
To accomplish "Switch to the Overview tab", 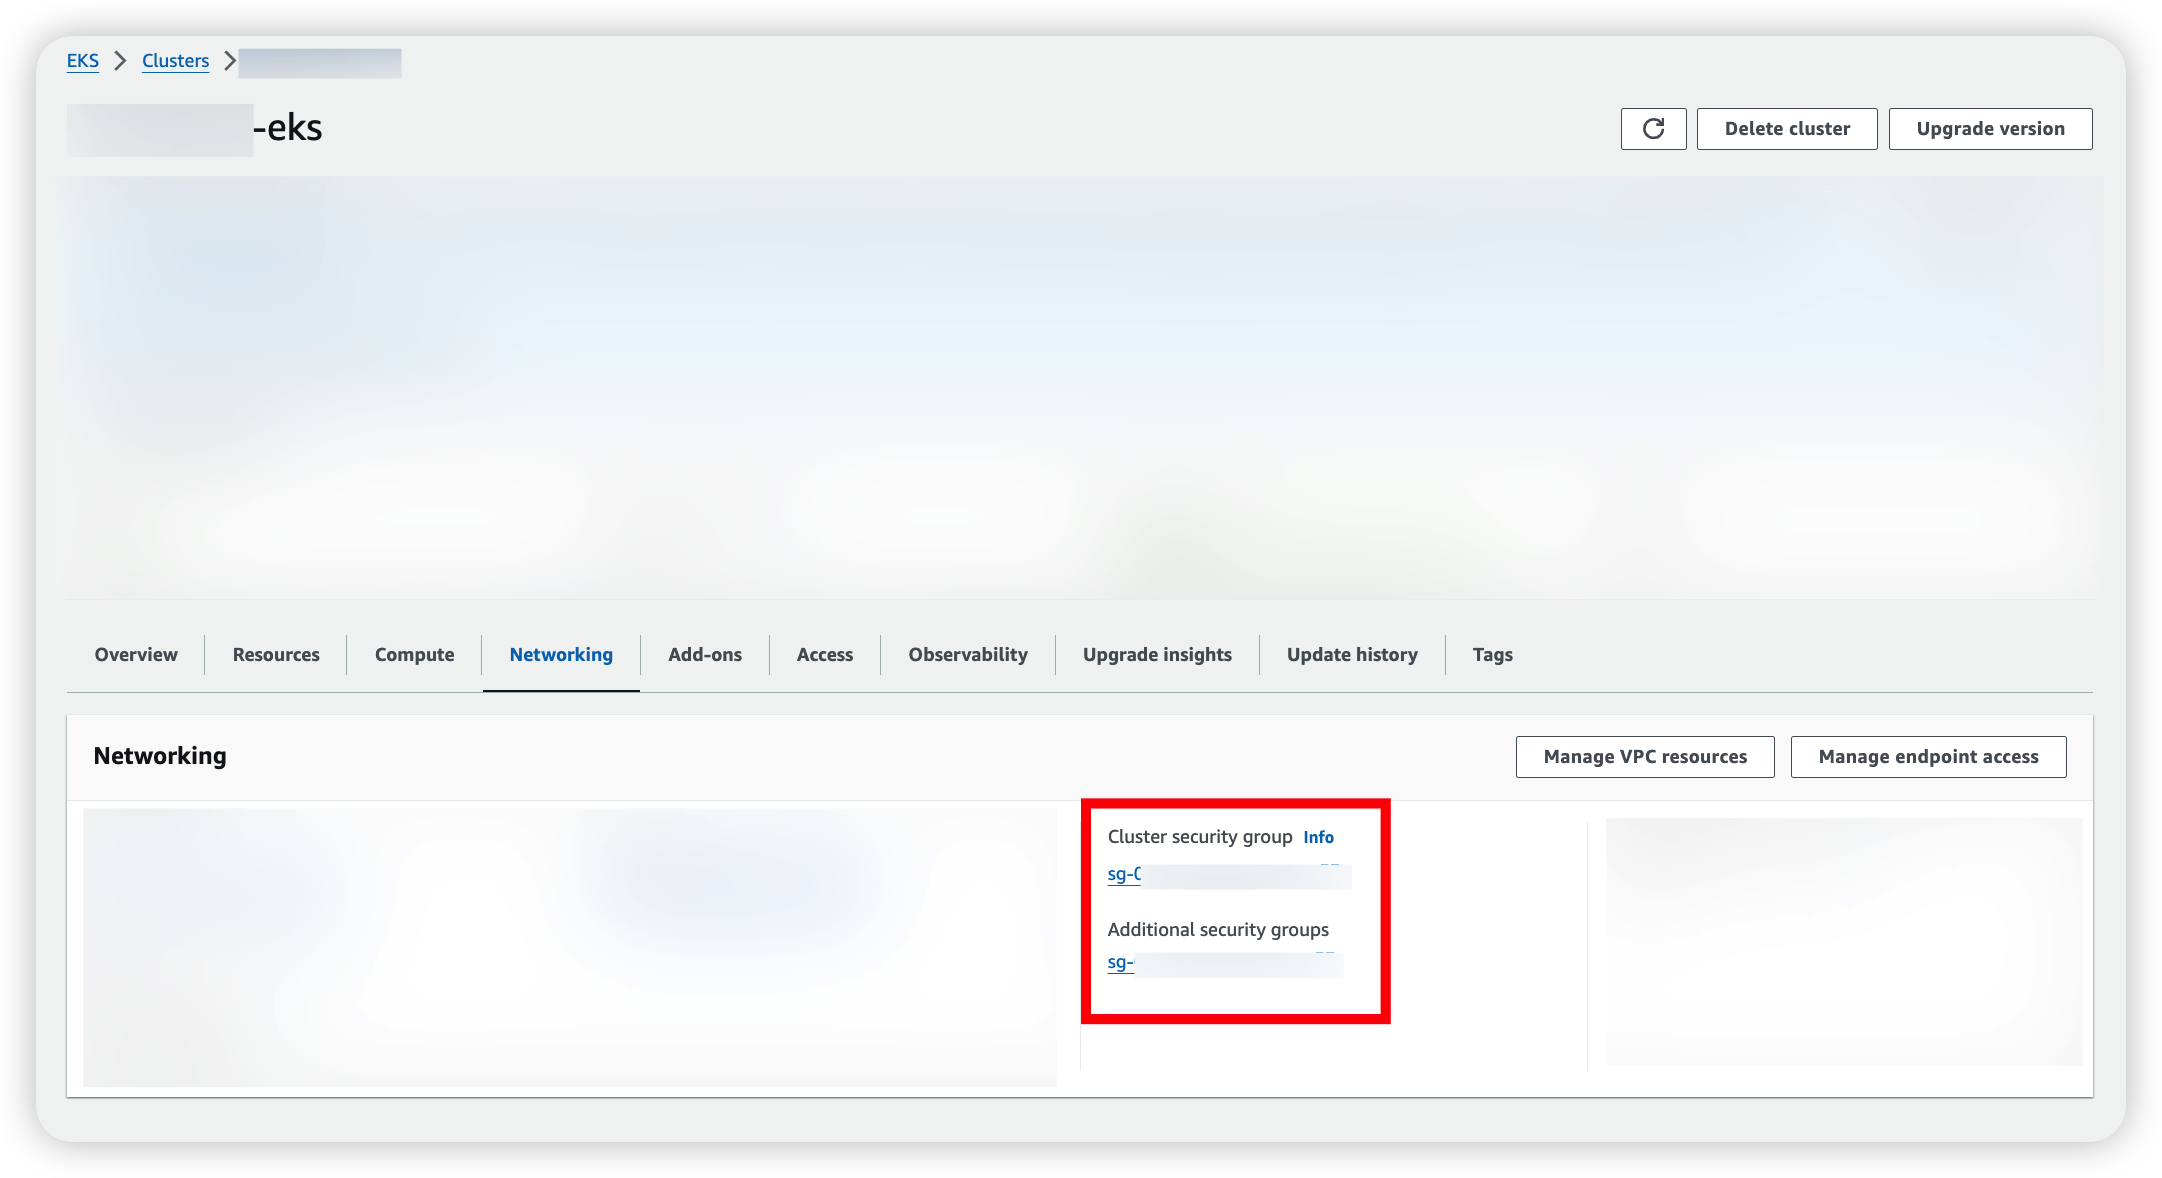I will click(x=136, y=655).
